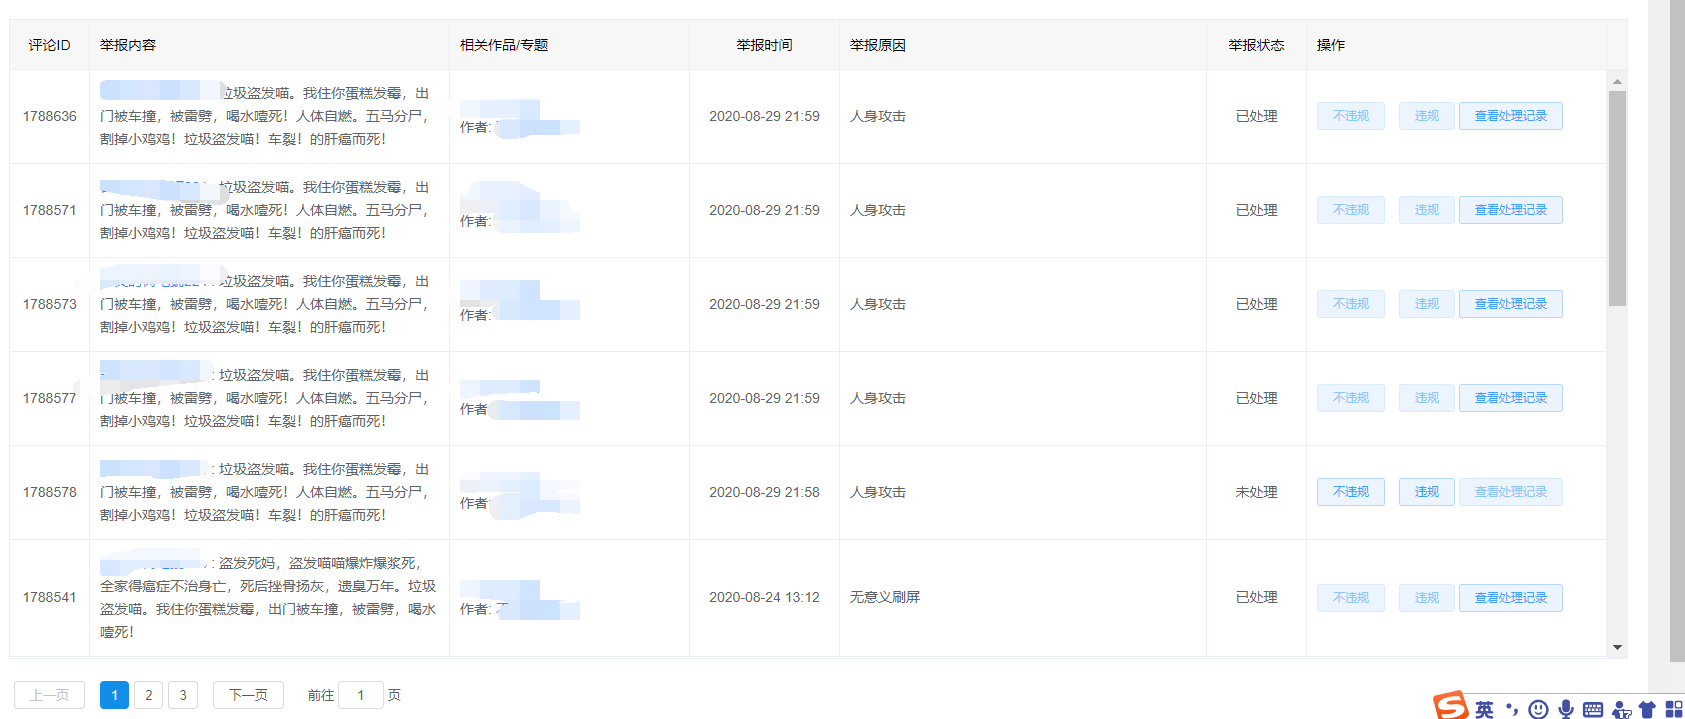View 查看处理记录 for comment 1788541
The width and height of the screenshot is (1685, 719).
tap(1510, 598)
